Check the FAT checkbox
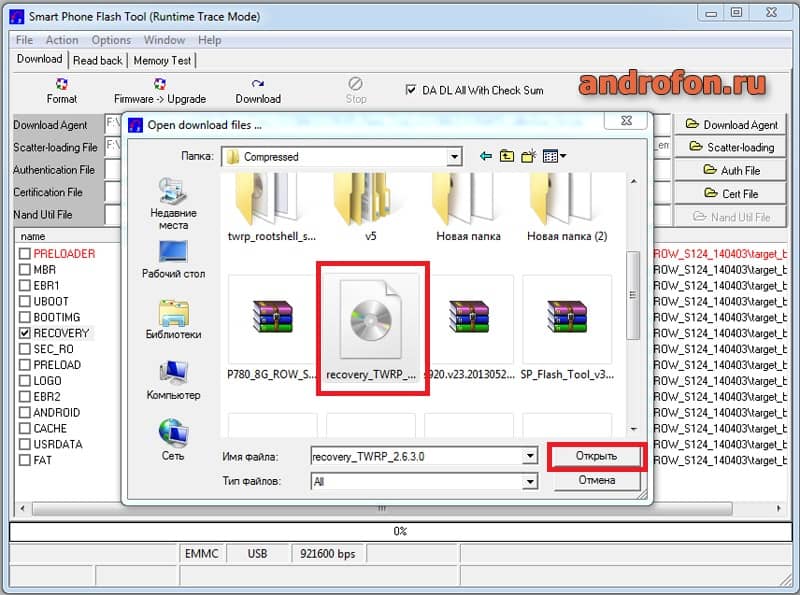This screenshot has height=595, width=800. (24, 460)
